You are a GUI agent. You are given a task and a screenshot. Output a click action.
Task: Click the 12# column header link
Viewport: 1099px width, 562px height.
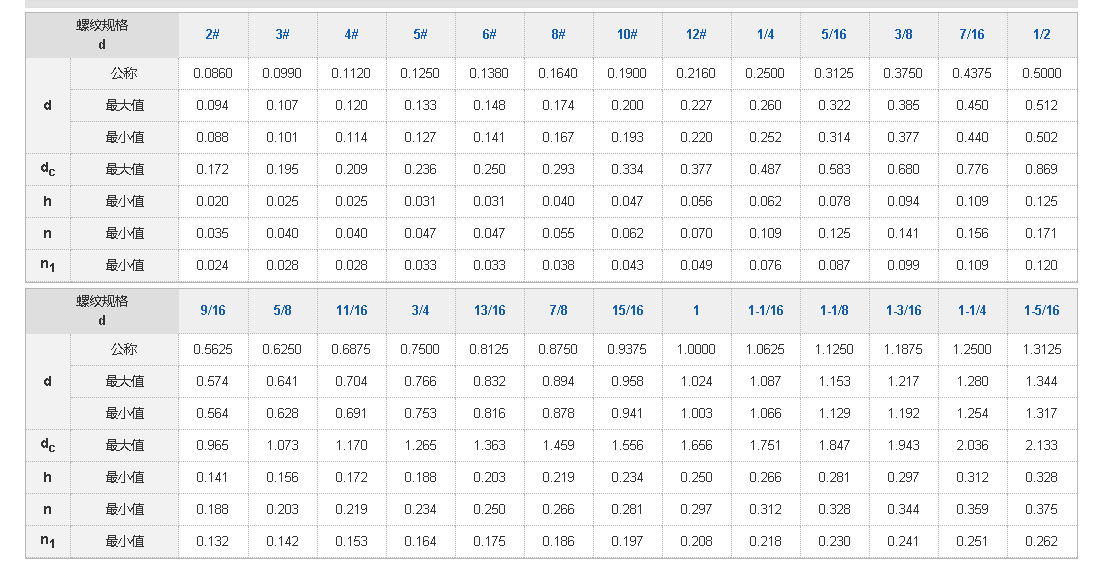coord(696,35)
